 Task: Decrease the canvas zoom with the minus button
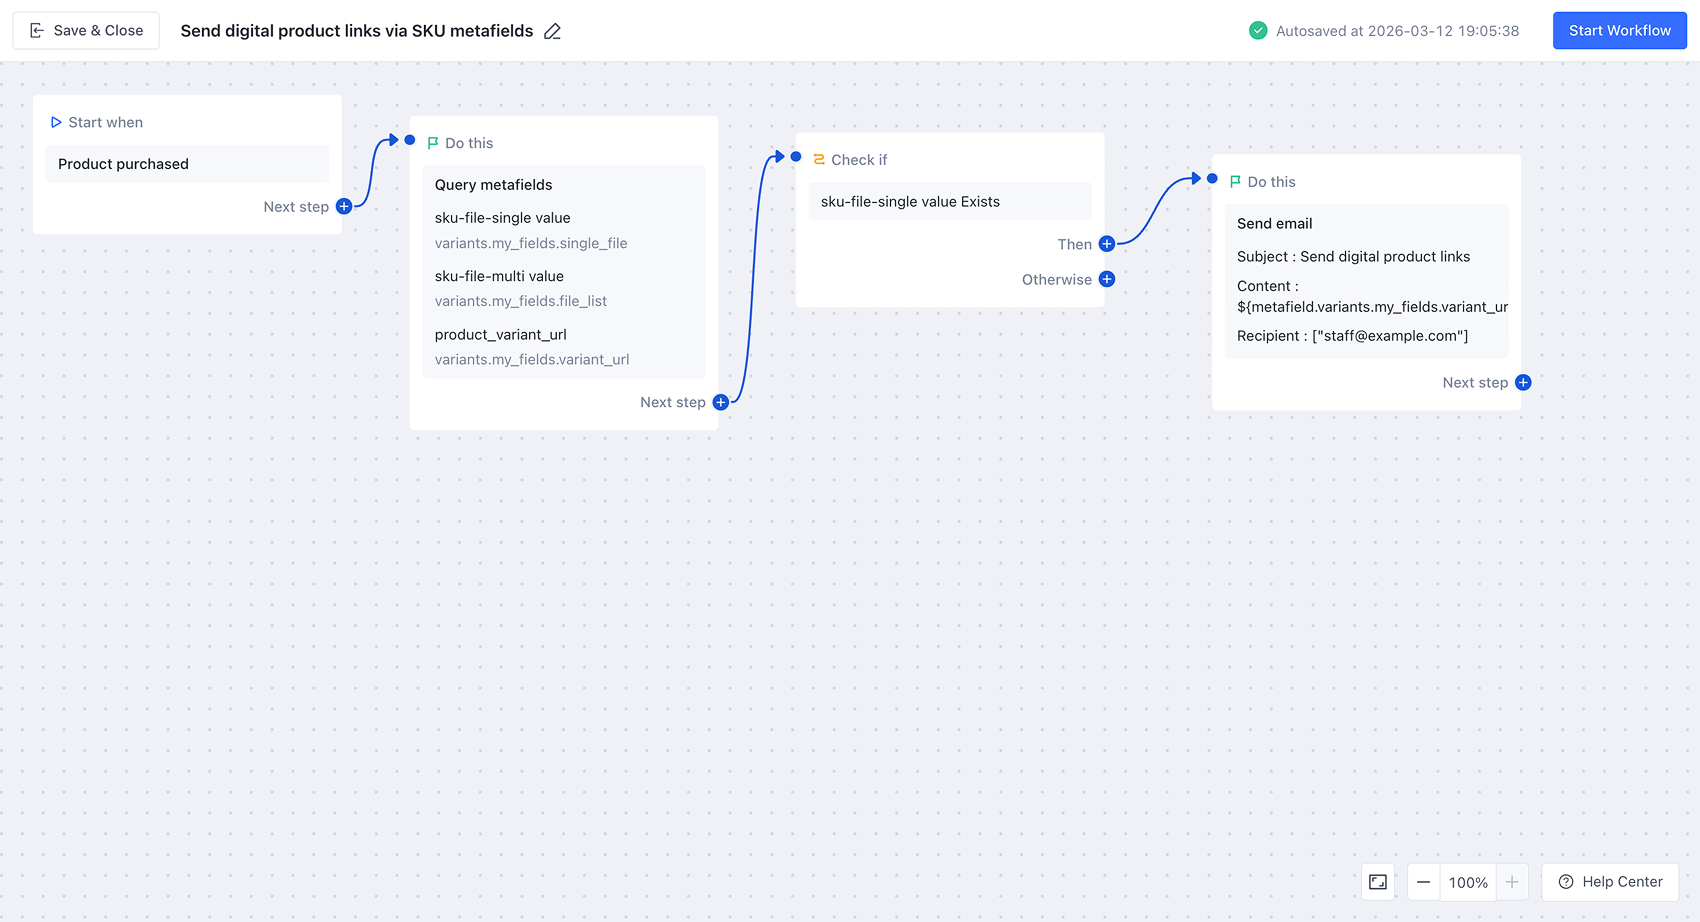[x=1423, y=882]
